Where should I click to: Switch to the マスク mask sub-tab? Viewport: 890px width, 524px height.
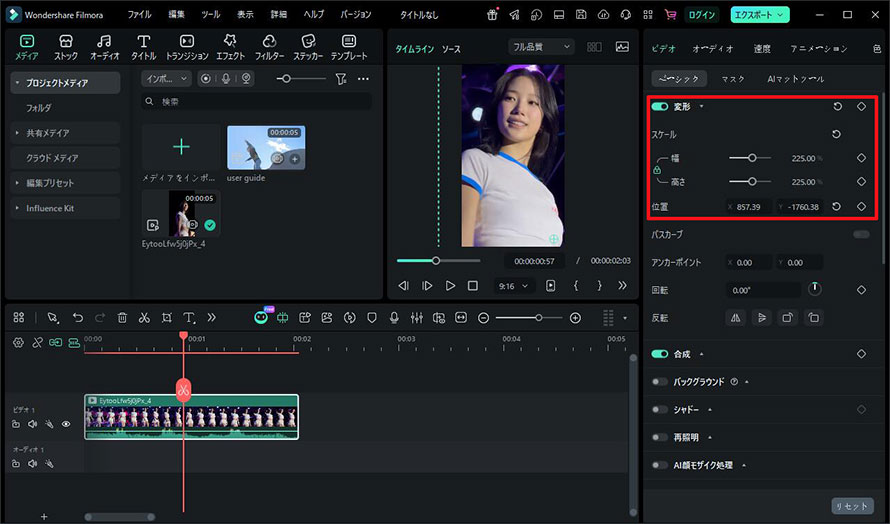pos(733,79)
